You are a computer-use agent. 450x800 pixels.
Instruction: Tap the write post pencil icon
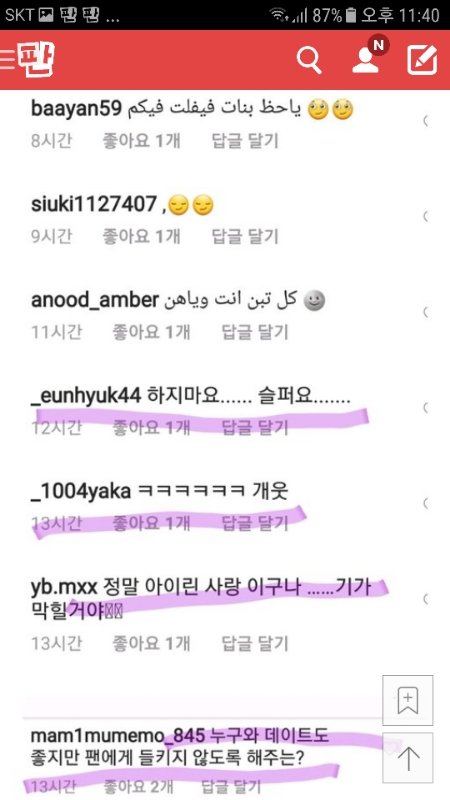422,60
